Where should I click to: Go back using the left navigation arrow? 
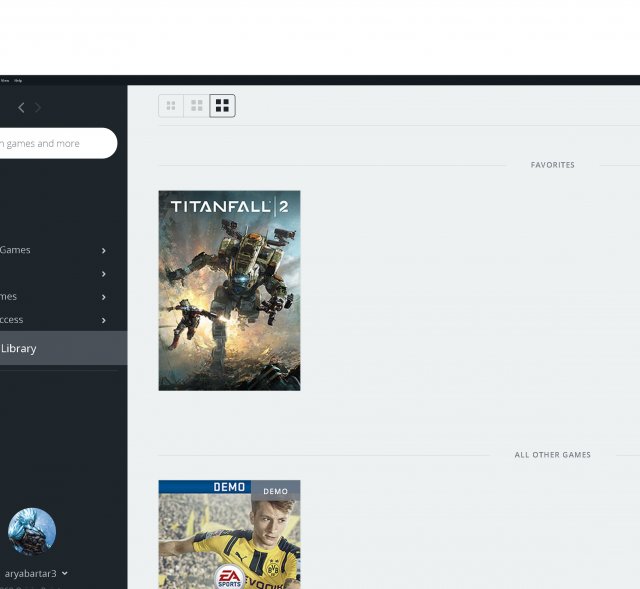(21, 108)
